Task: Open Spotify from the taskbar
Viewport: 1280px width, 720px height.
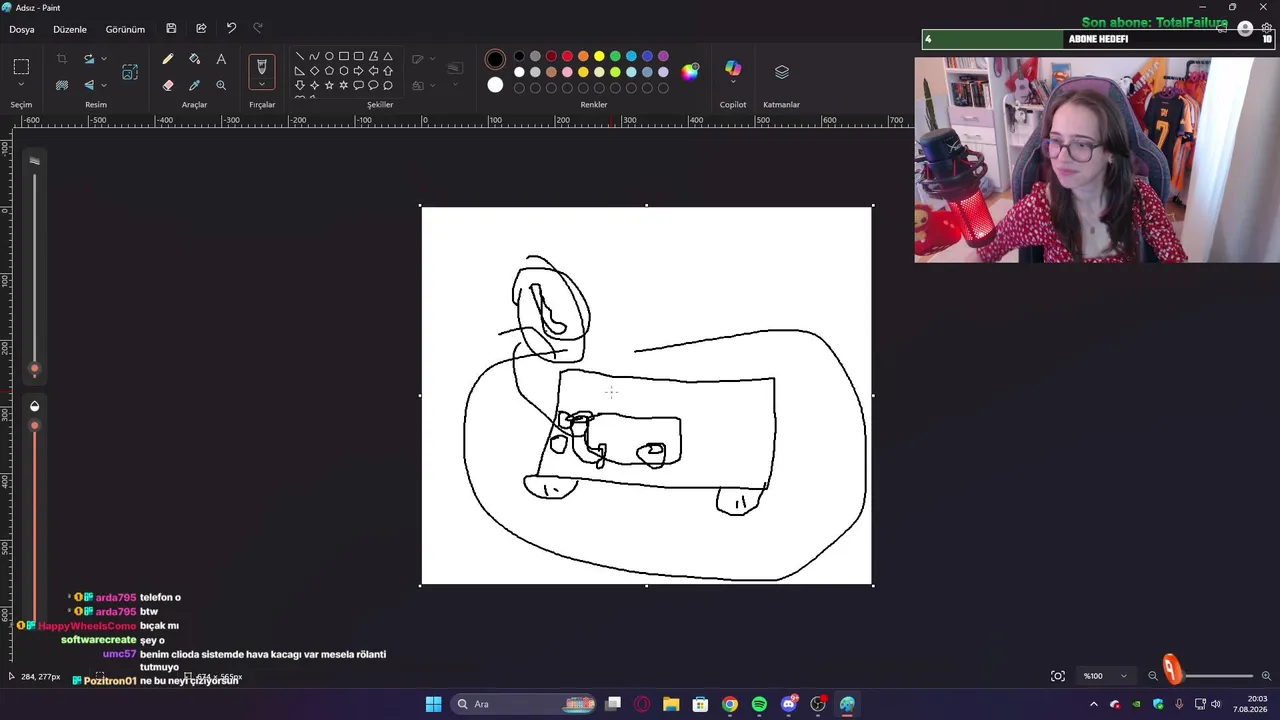Action: click(759, 704)
